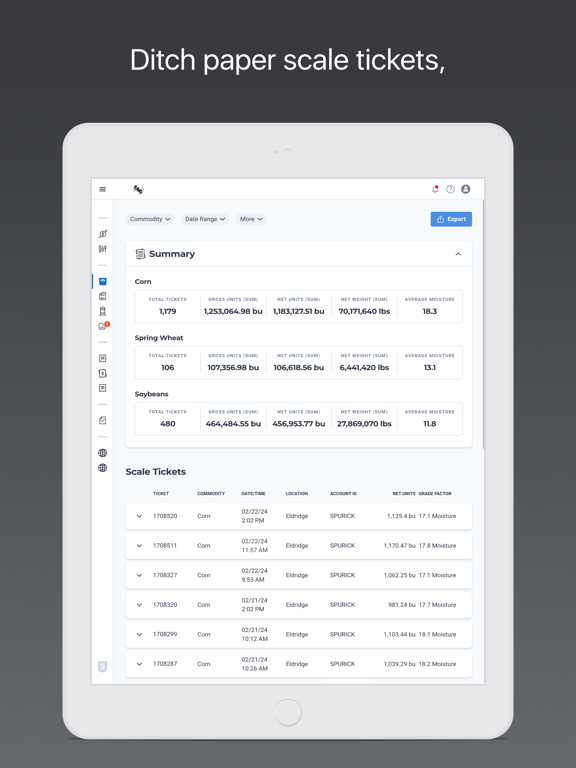Click date 02/22/24 9:53 AM cell

coord(253,575)
